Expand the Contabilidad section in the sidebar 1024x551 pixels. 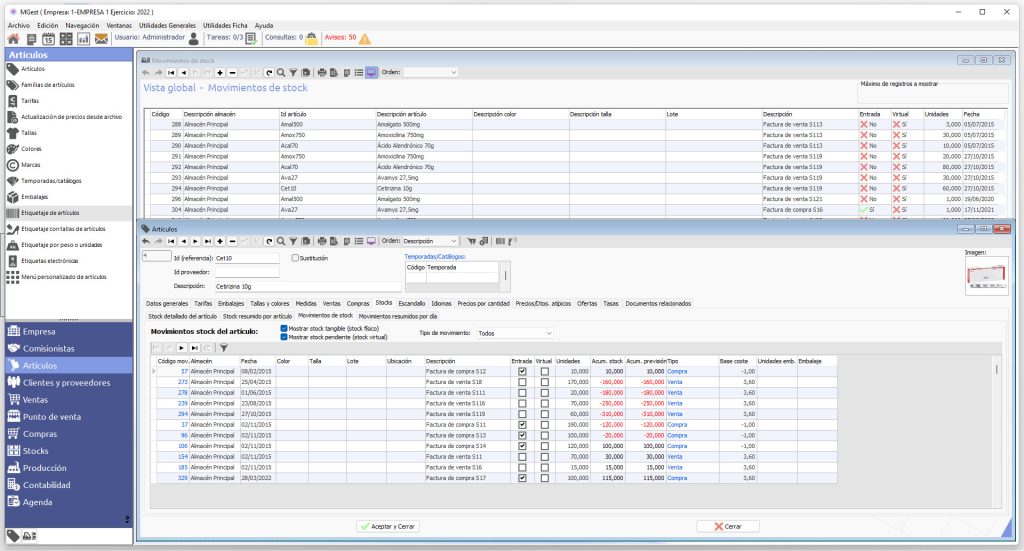68,485
